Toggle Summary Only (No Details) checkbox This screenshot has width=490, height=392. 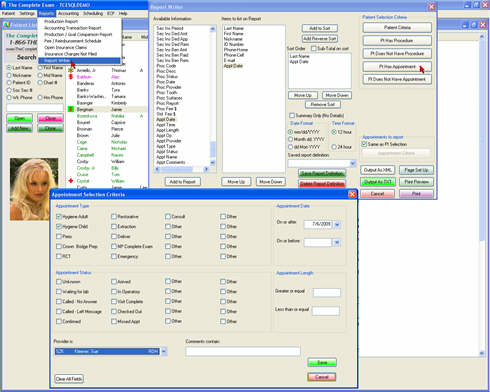tap(292, 115)
